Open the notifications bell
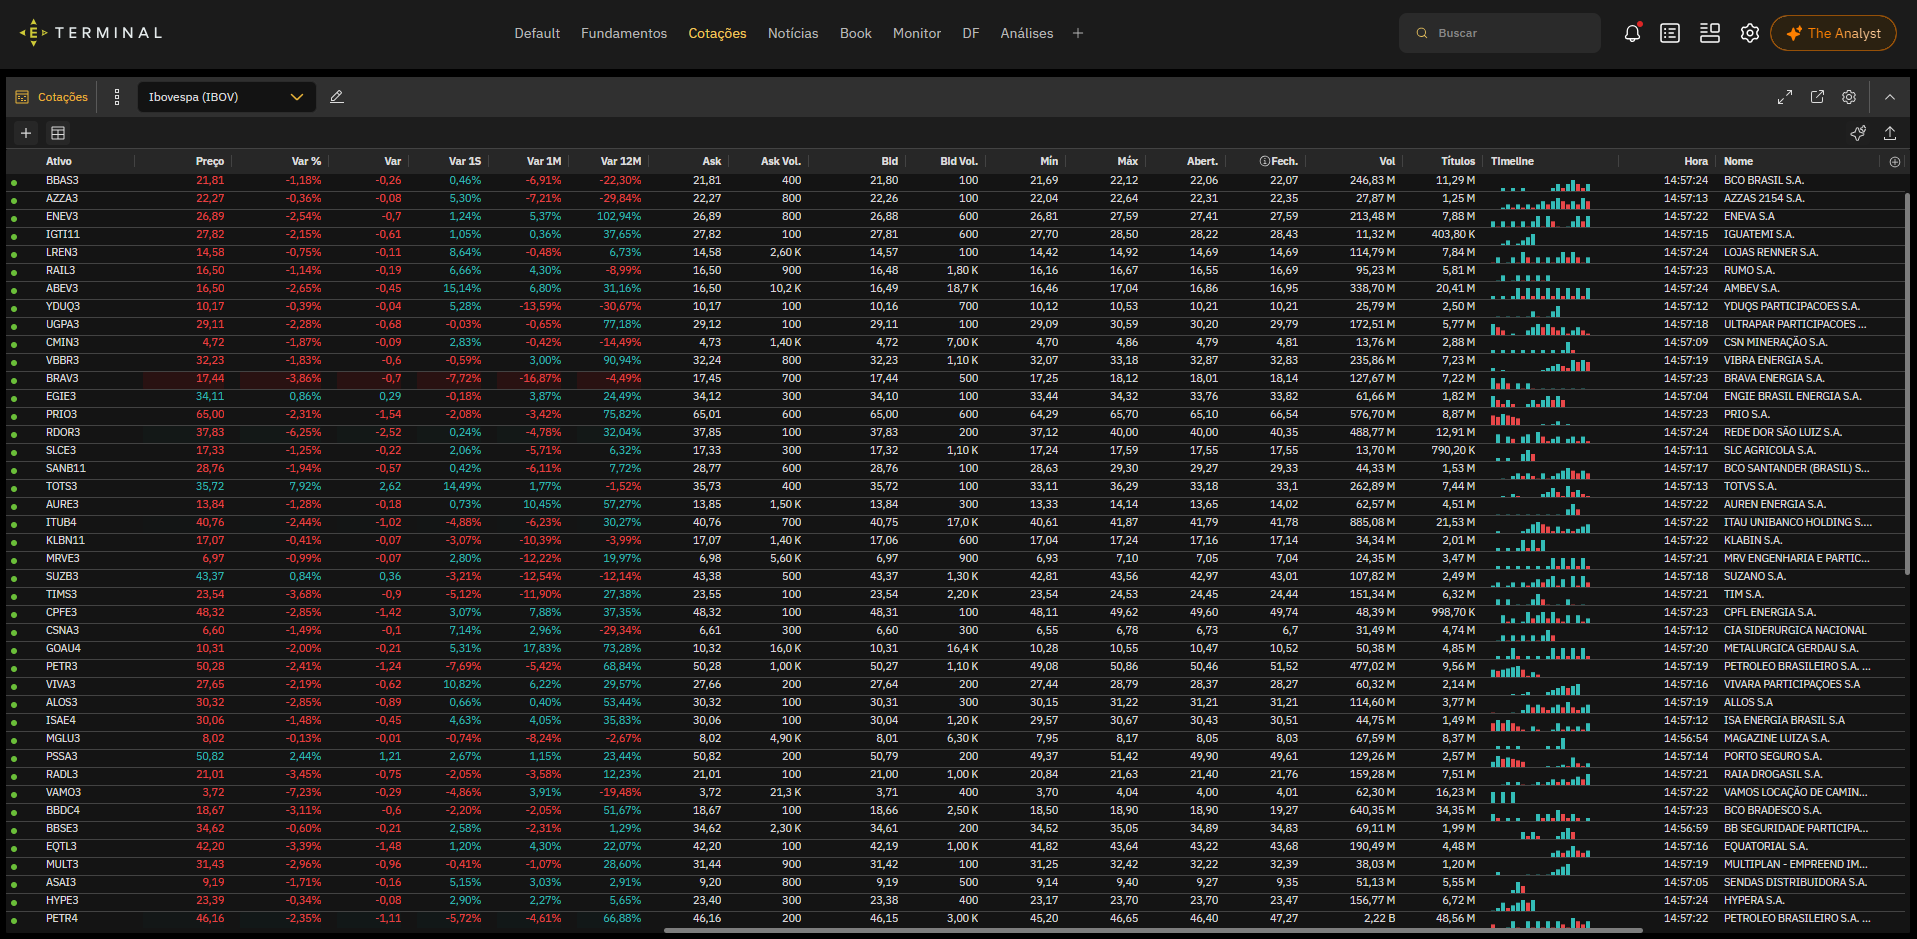Image resolution: width=1917 pixels, height=939 pixels. 1632,33
